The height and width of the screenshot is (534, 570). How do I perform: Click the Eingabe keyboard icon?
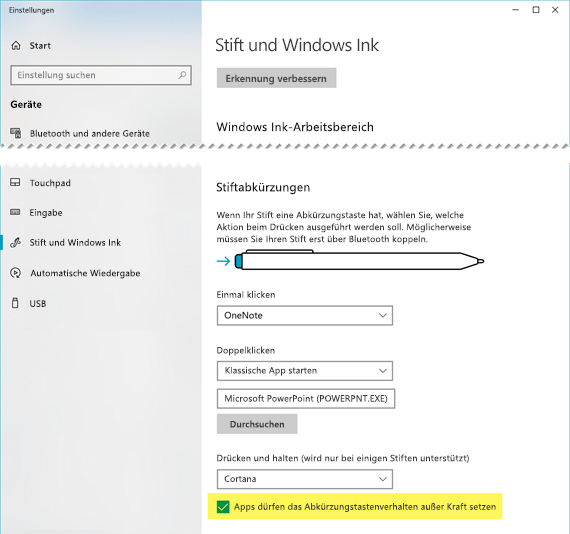[x=15, y=212]
